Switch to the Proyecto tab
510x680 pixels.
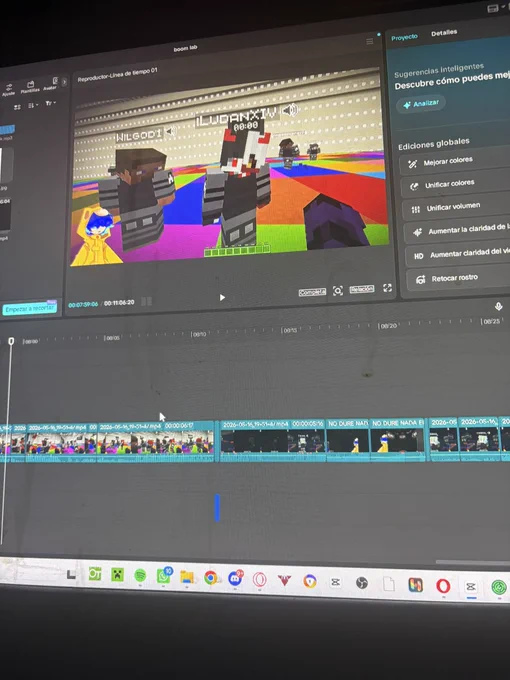tap(404, 37)
